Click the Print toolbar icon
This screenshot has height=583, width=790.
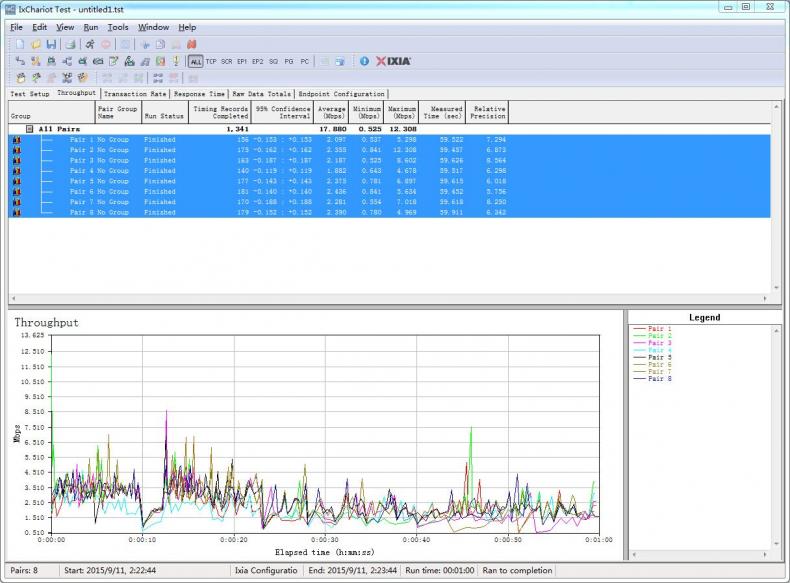pyautogui.click(x=71, y=44)
